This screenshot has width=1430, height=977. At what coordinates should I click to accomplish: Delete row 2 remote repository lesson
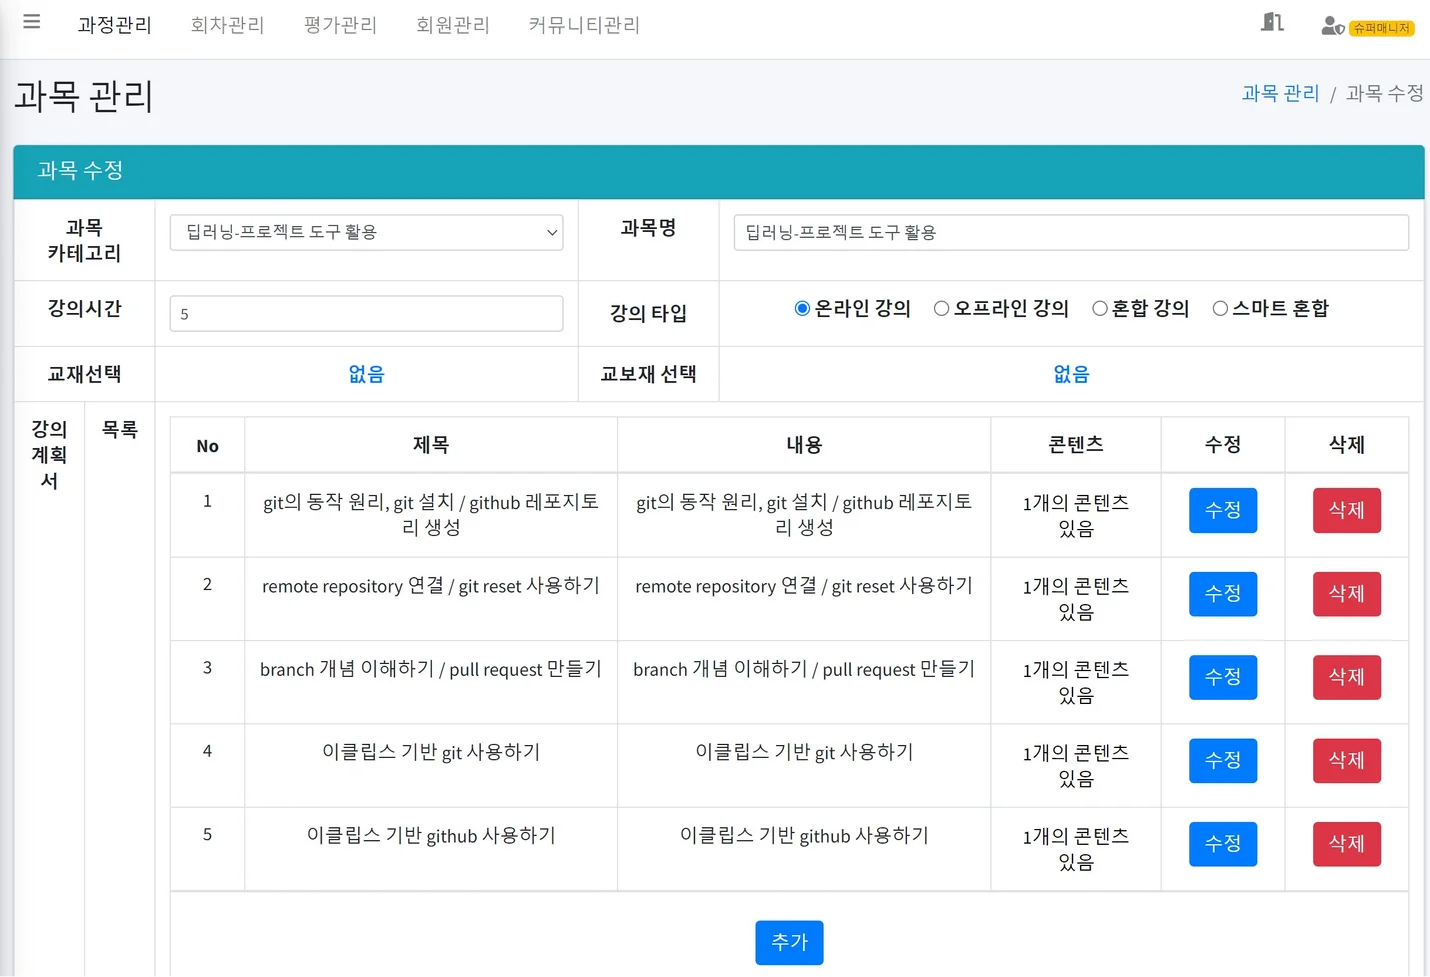click(x=1347, y=594)
